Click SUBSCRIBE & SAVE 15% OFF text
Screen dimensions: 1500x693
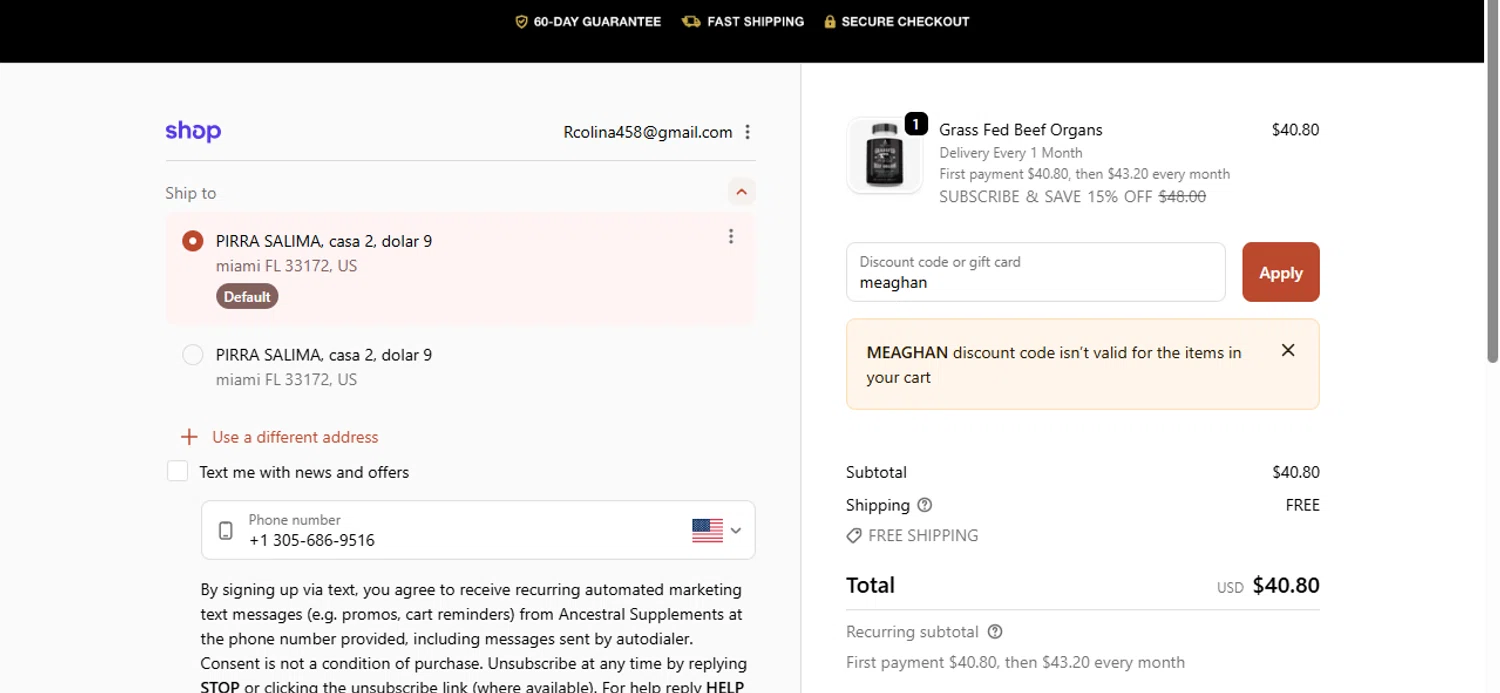pyautogui.click(x=1046, y=197)
